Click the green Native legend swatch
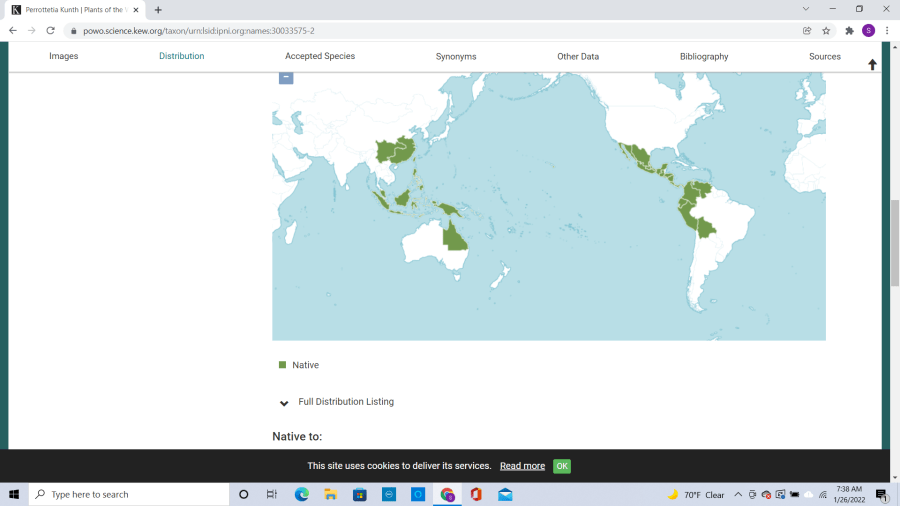The image size is (900, 506). point(282,365)
